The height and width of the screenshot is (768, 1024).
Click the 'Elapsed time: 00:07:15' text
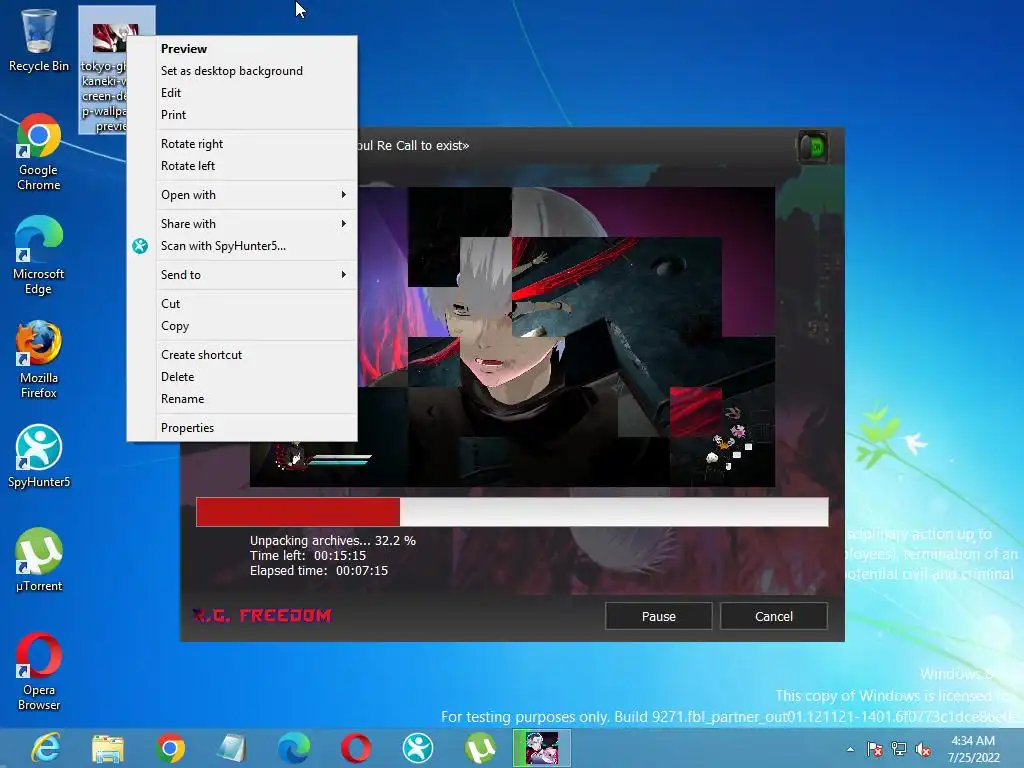[319, 570]
